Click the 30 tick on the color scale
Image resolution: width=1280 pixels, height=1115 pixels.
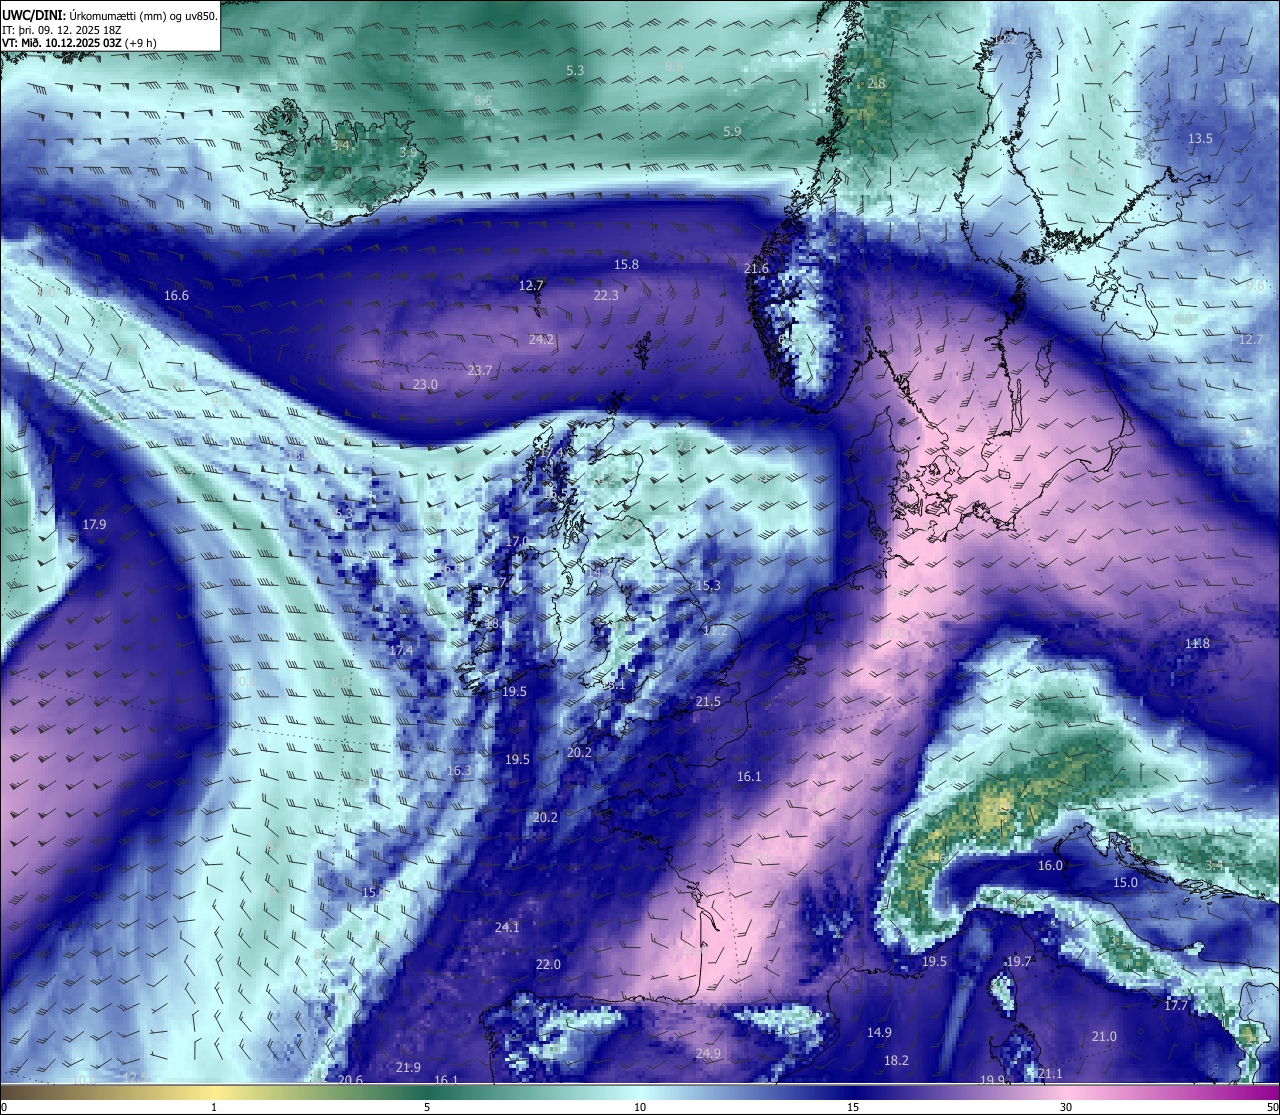pos(1066,1106)
